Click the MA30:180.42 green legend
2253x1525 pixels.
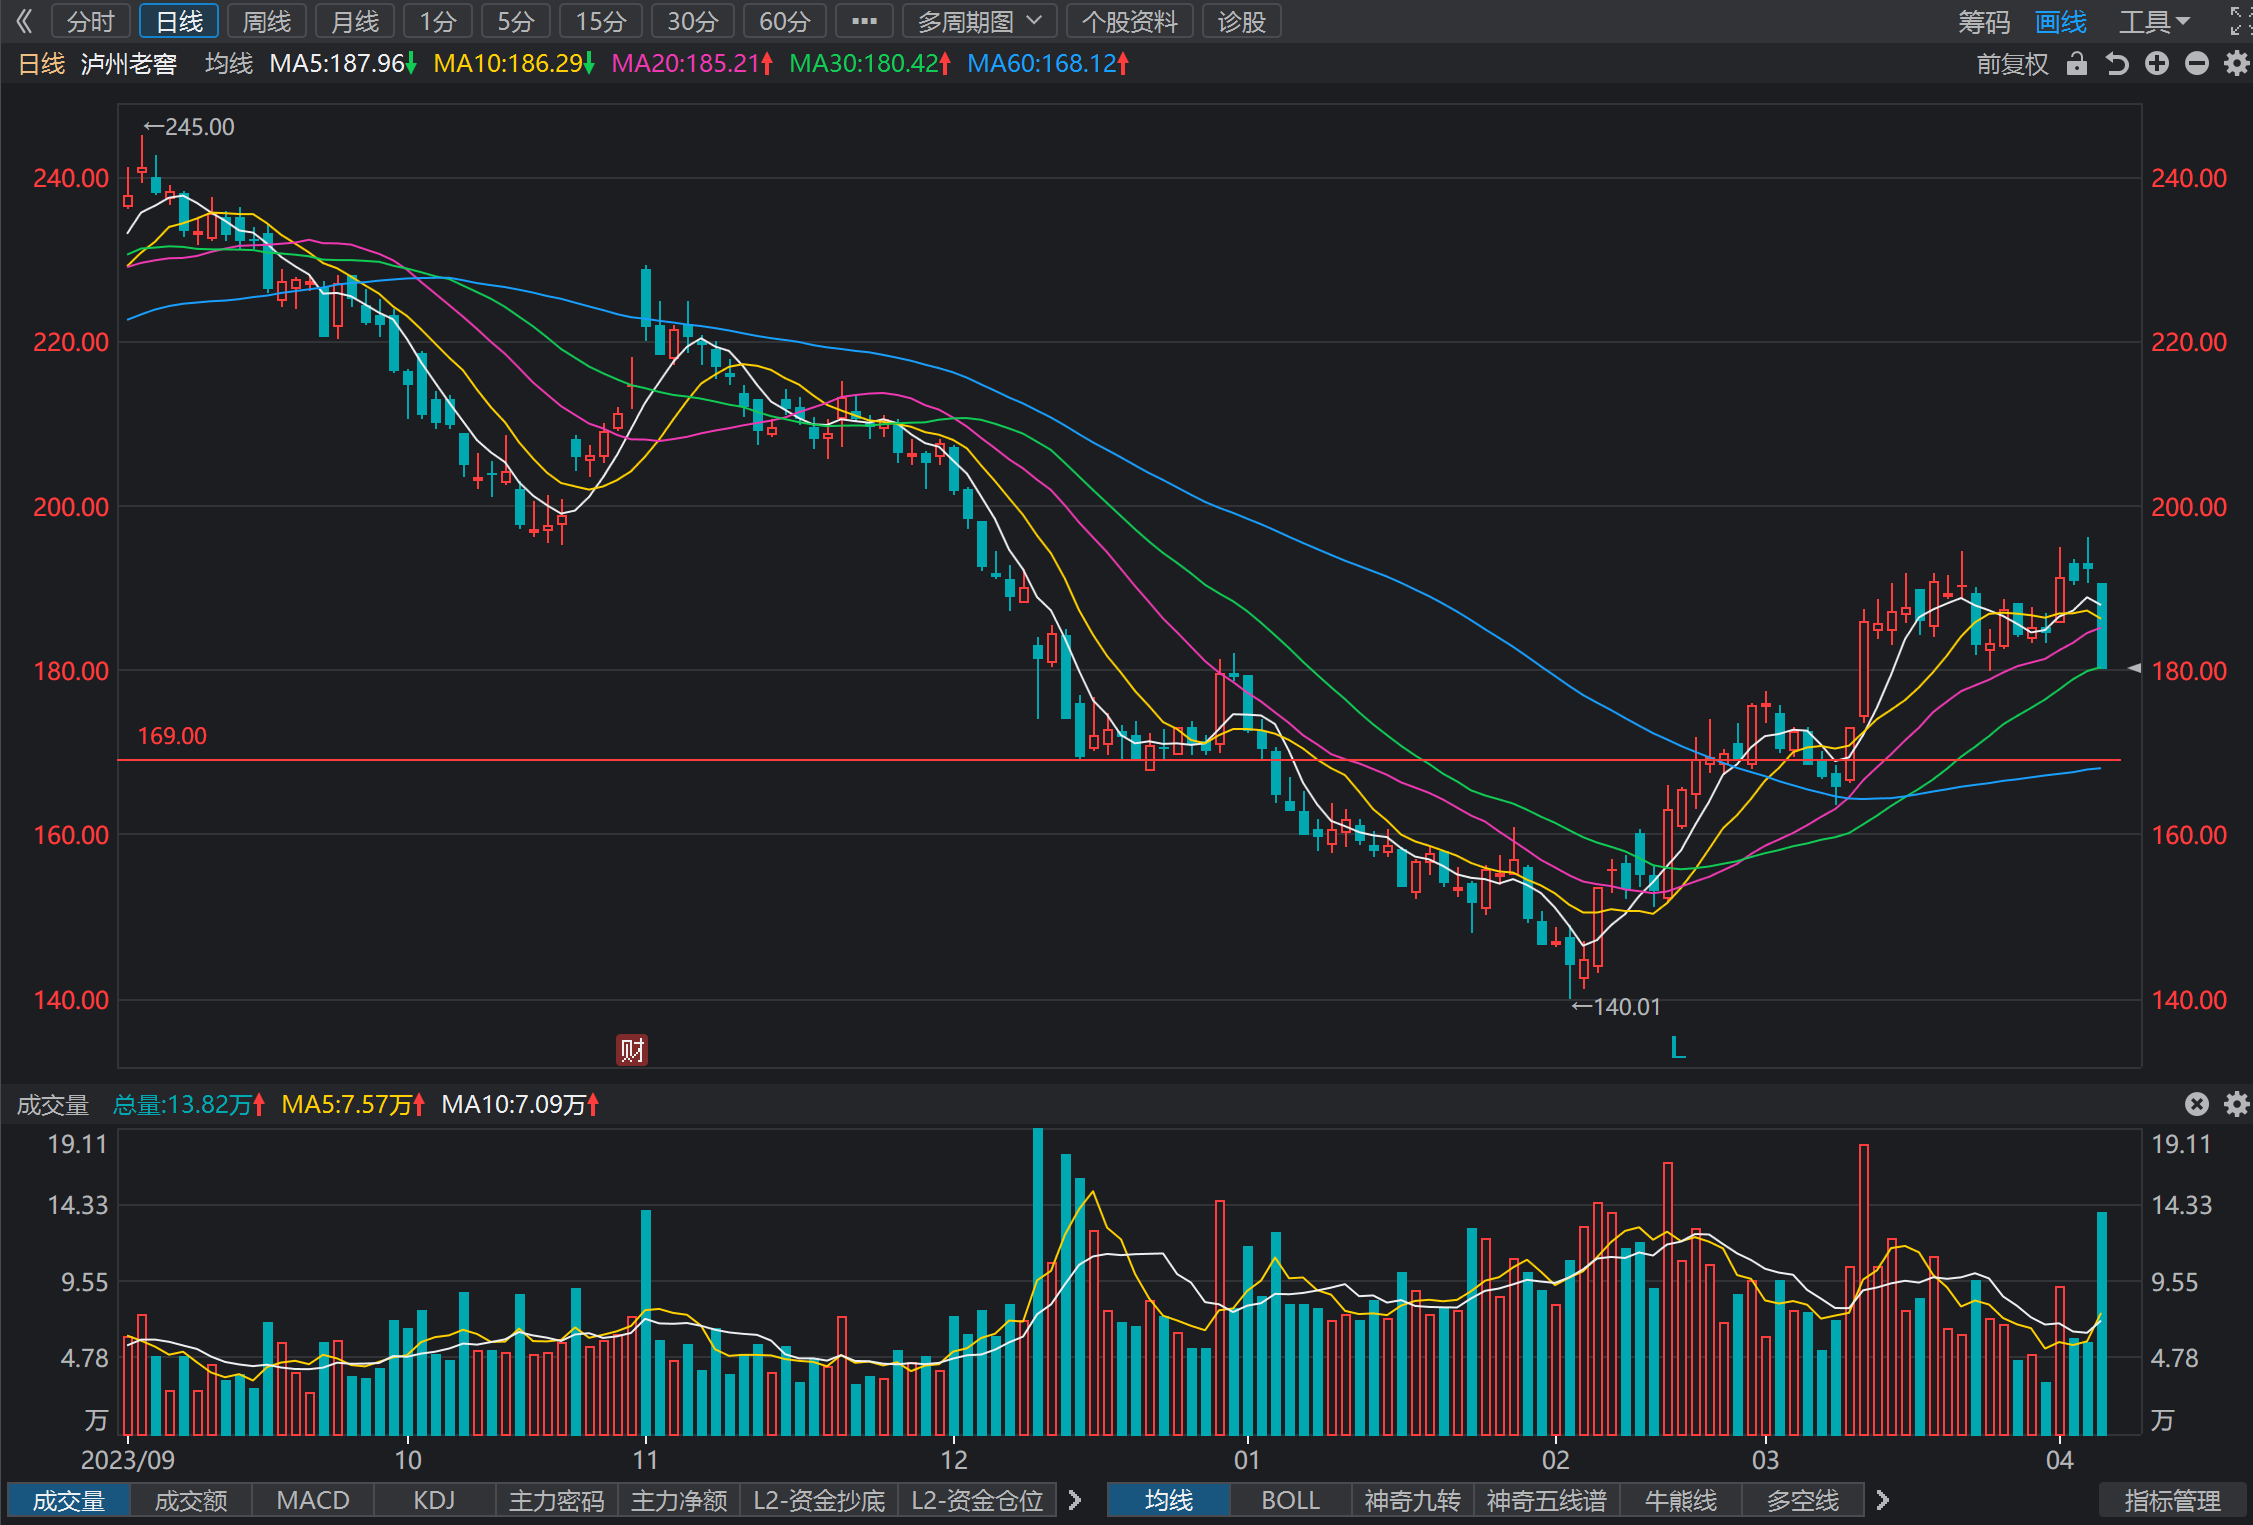tap(870, 64)
